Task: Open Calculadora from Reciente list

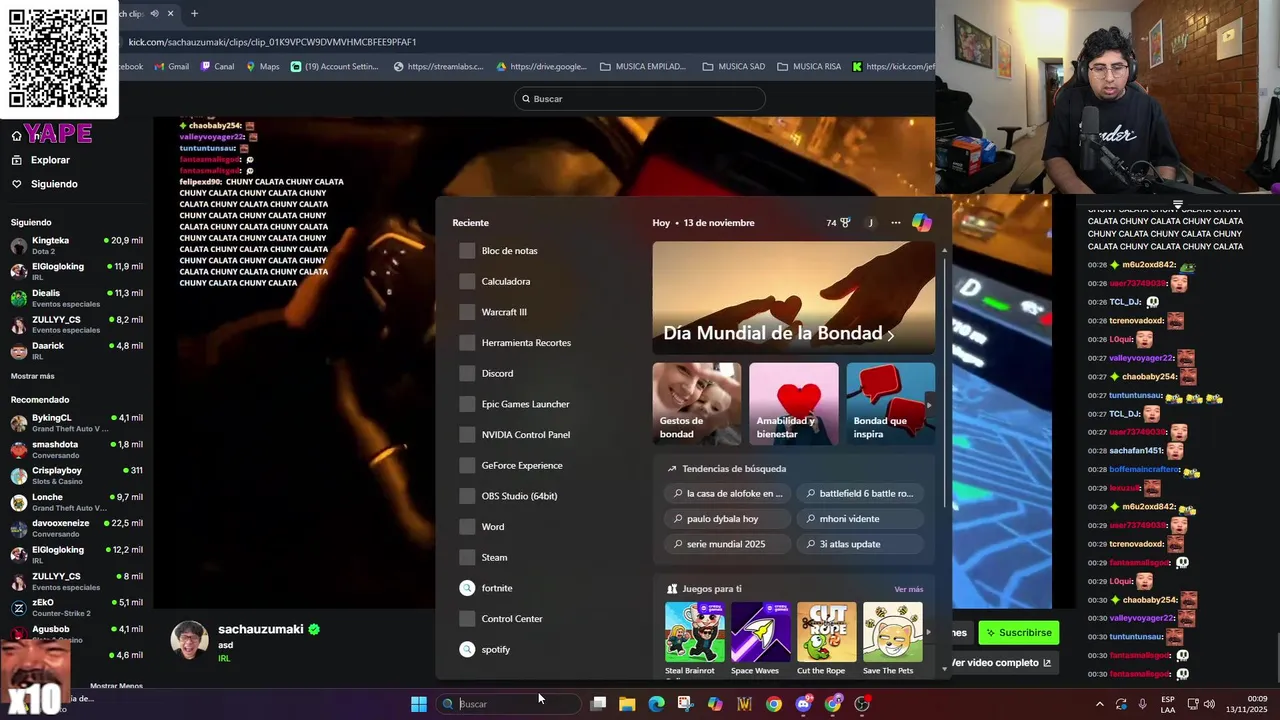Action: [x=506, y=282]
